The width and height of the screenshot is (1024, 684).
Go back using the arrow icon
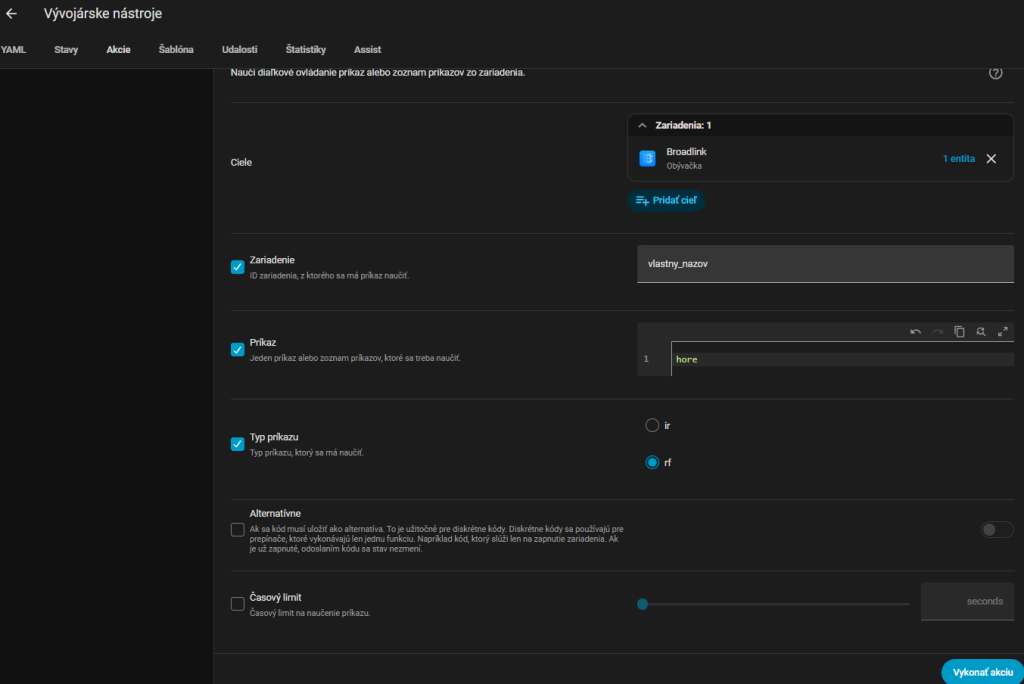(x=11, y=14)
